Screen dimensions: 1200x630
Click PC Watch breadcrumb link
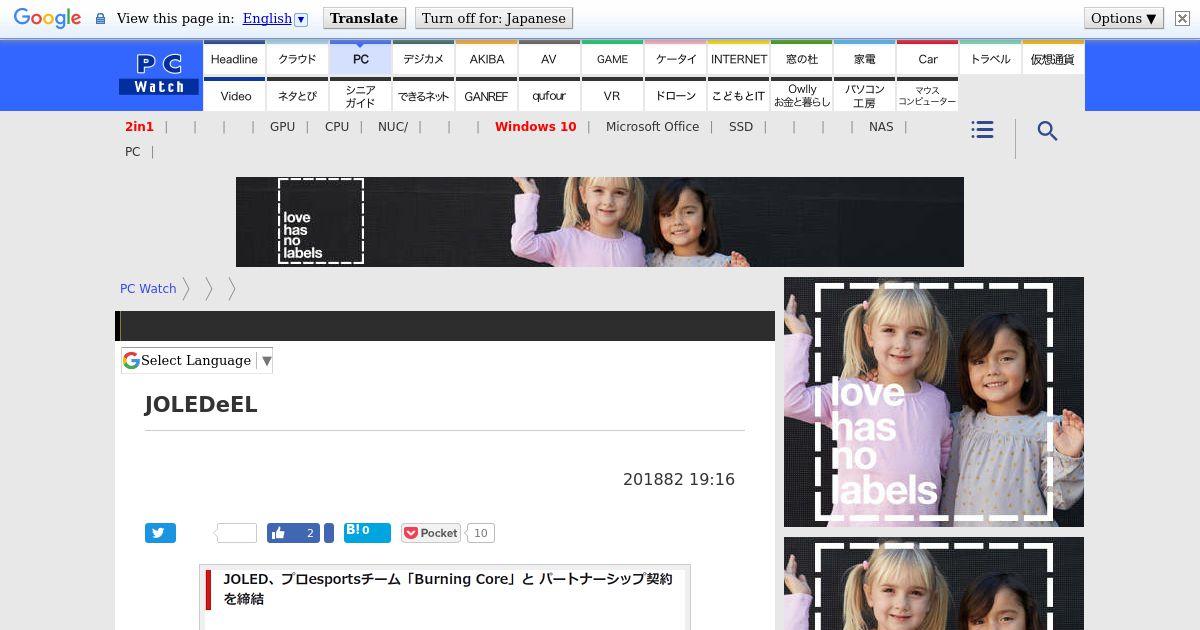148,288
